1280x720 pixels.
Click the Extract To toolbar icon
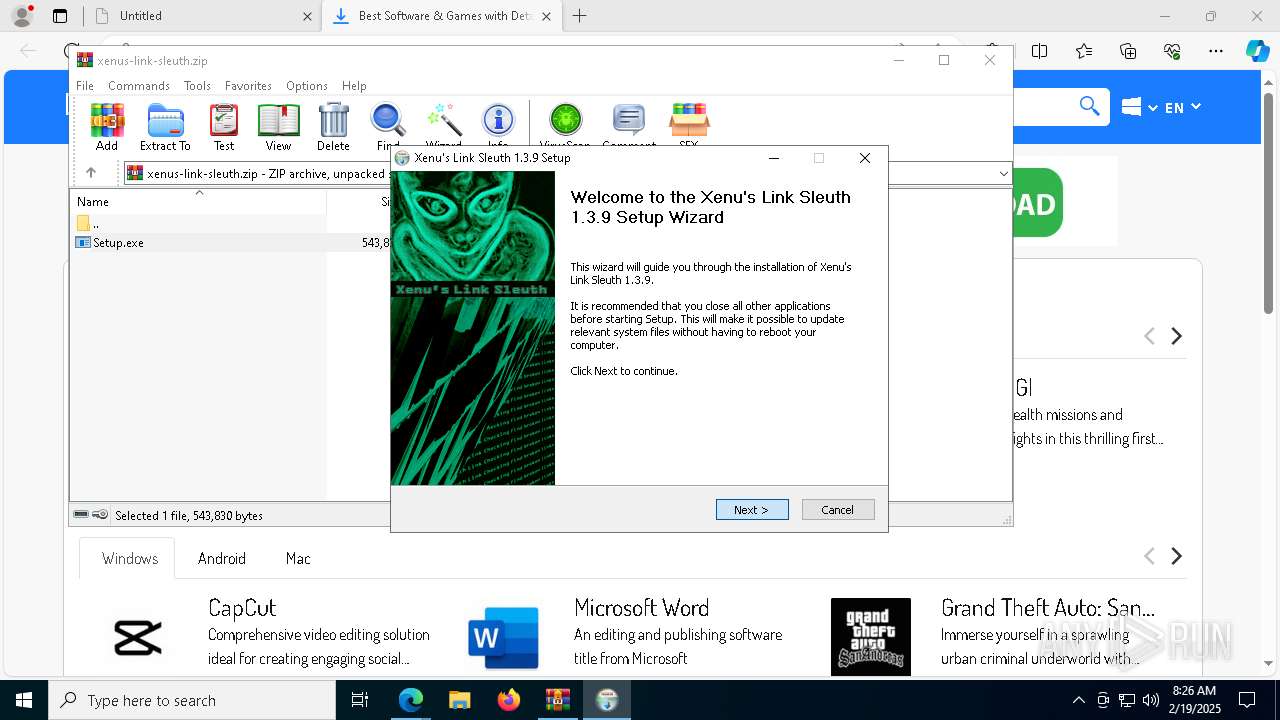[x=165, y=127]
